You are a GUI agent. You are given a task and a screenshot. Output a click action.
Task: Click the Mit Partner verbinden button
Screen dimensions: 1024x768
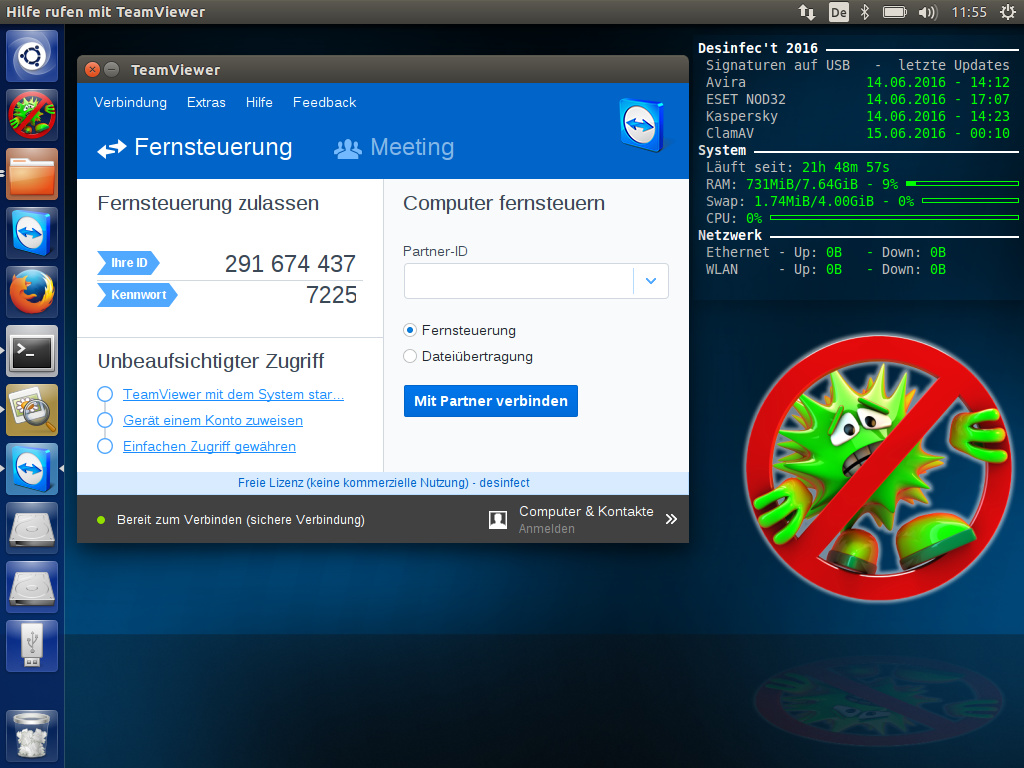pos(490,401)
